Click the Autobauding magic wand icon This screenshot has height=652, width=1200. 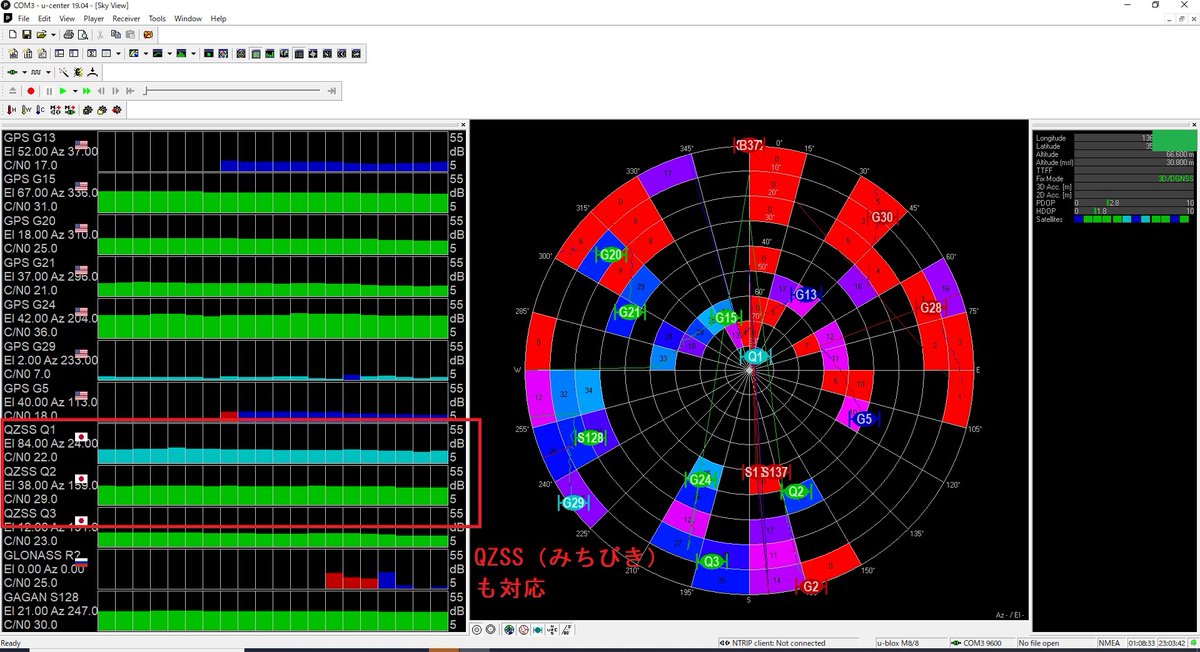(64, 72)
